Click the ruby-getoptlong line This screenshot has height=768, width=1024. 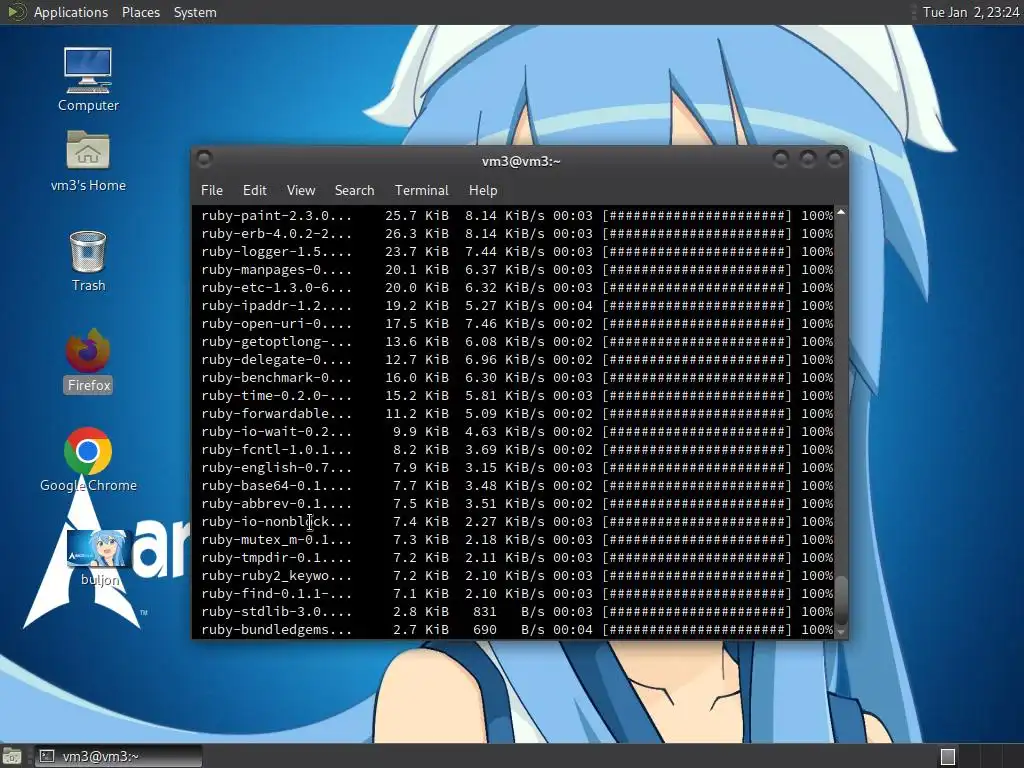(x=517, y=342)
